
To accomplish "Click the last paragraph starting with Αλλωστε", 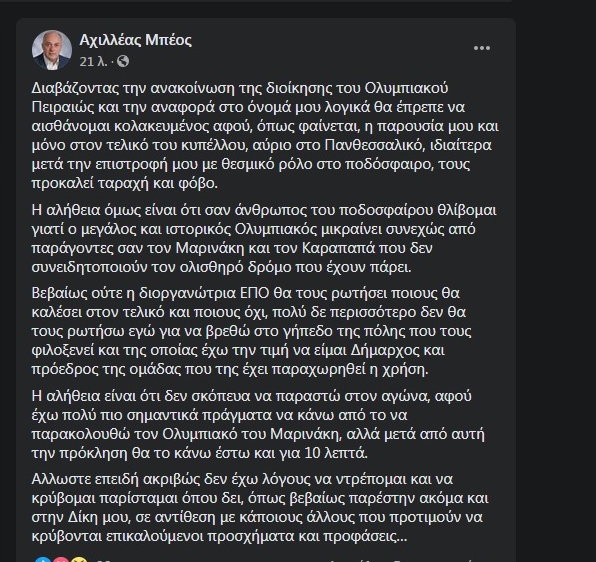I will [260, 508].
